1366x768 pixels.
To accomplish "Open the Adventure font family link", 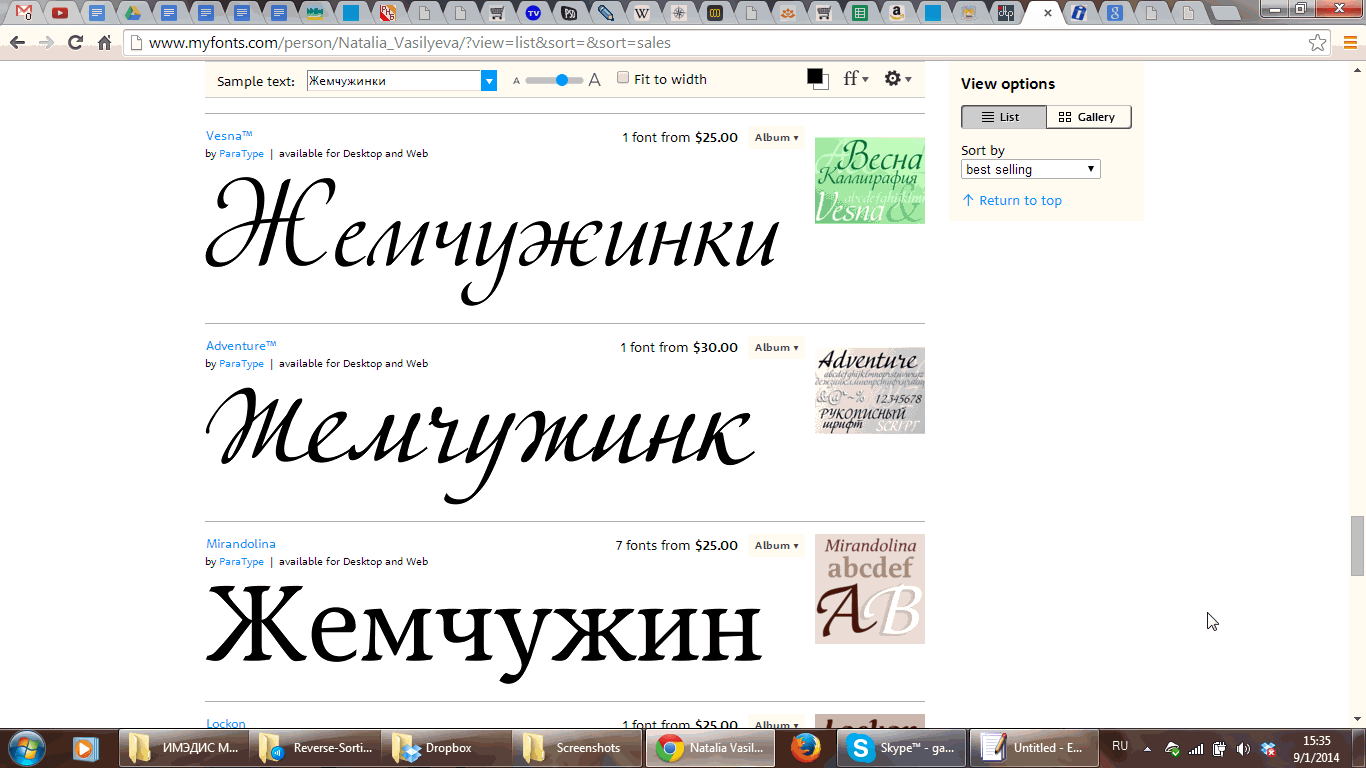I will pos(241,346).
